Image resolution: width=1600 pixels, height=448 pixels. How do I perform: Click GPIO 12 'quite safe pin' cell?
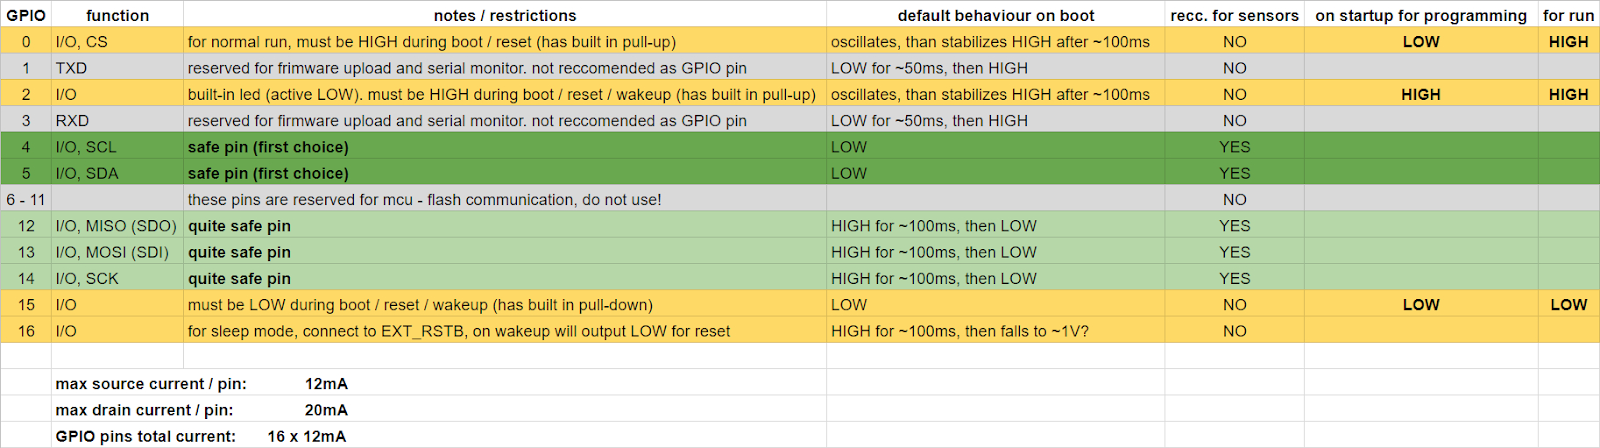click(x=505, y=226)
